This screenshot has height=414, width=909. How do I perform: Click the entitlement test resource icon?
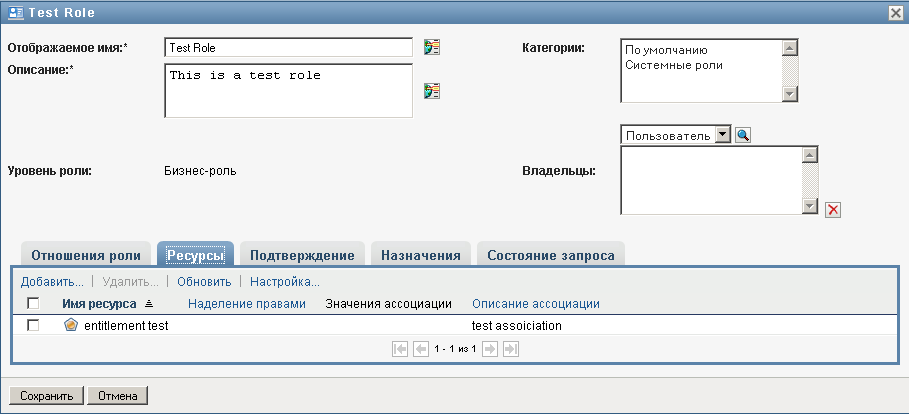[x=71, y=325]
